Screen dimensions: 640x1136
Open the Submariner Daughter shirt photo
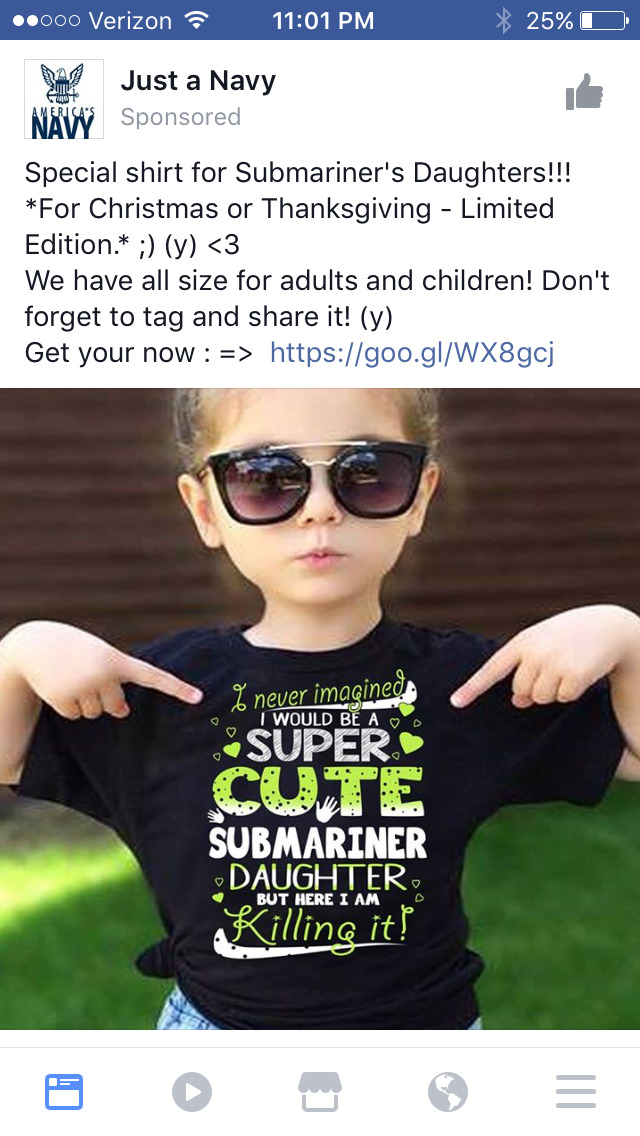[x=320, y=709]
